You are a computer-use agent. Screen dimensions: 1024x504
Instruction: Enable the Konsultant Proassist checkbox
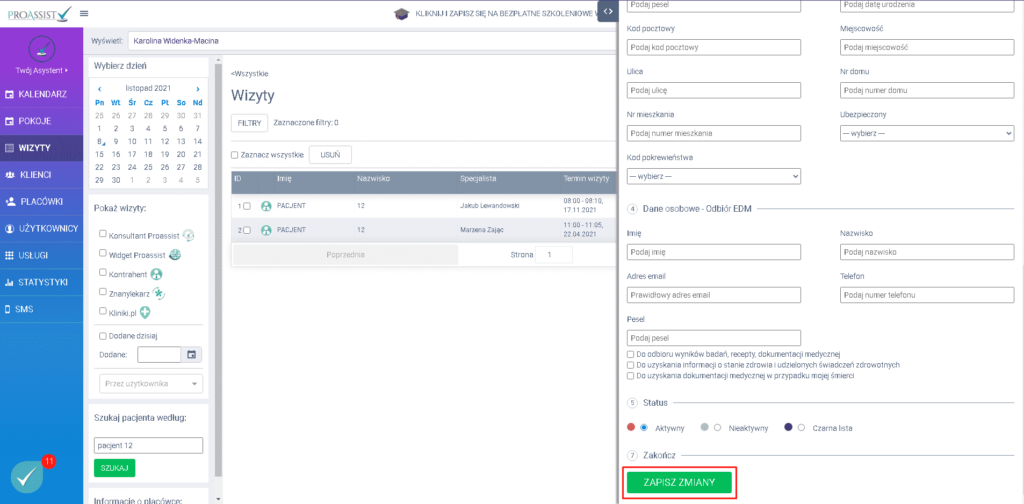[103, 235]
